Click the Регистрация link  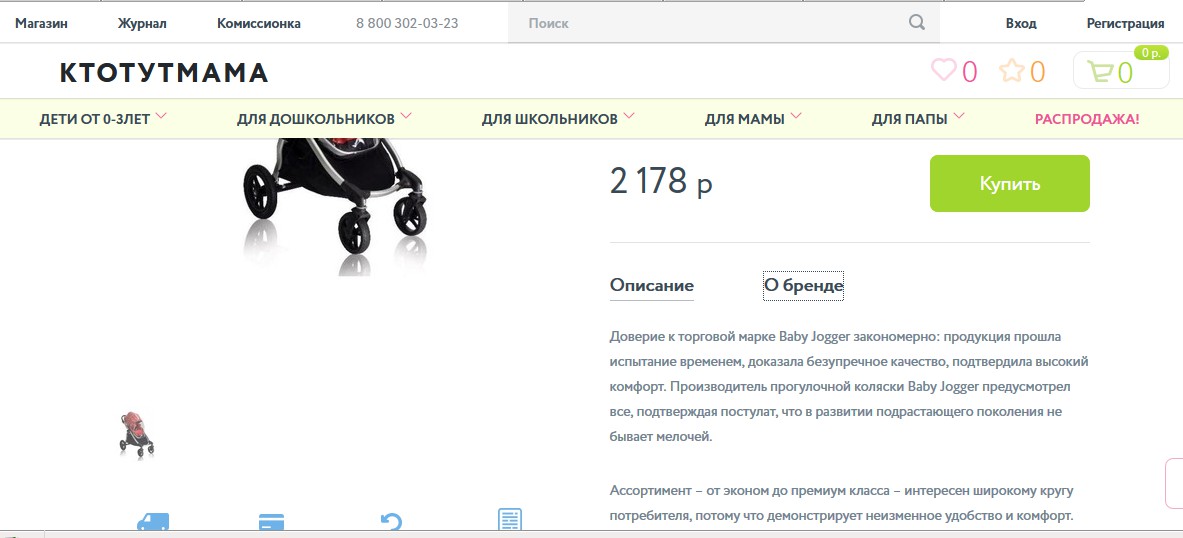click(1125, 23)
